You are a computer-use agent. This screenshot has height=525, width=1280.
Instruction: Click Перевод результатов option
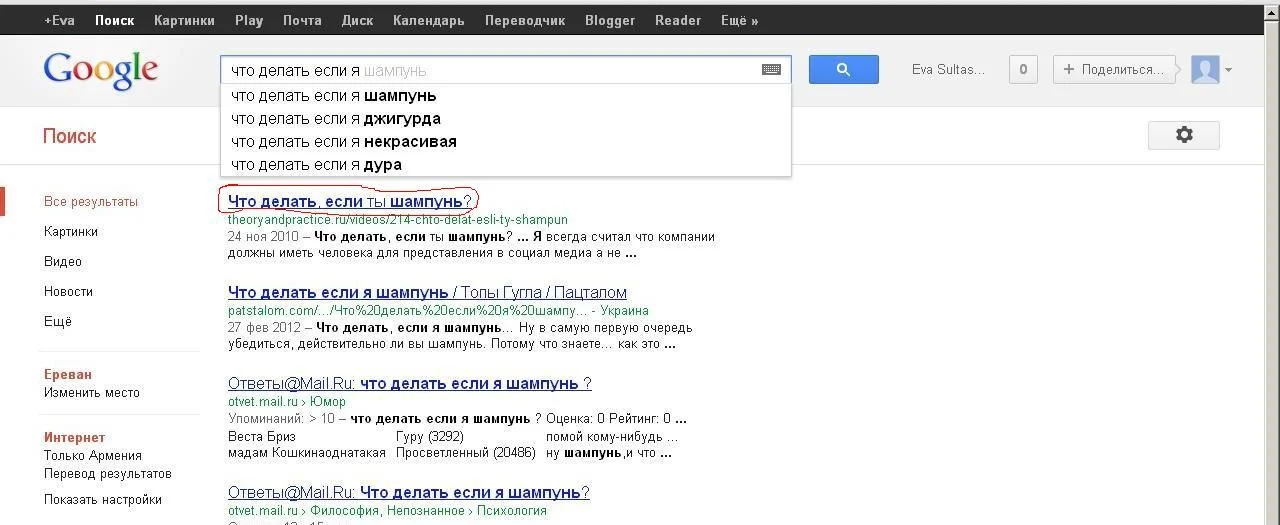[108, 473]
